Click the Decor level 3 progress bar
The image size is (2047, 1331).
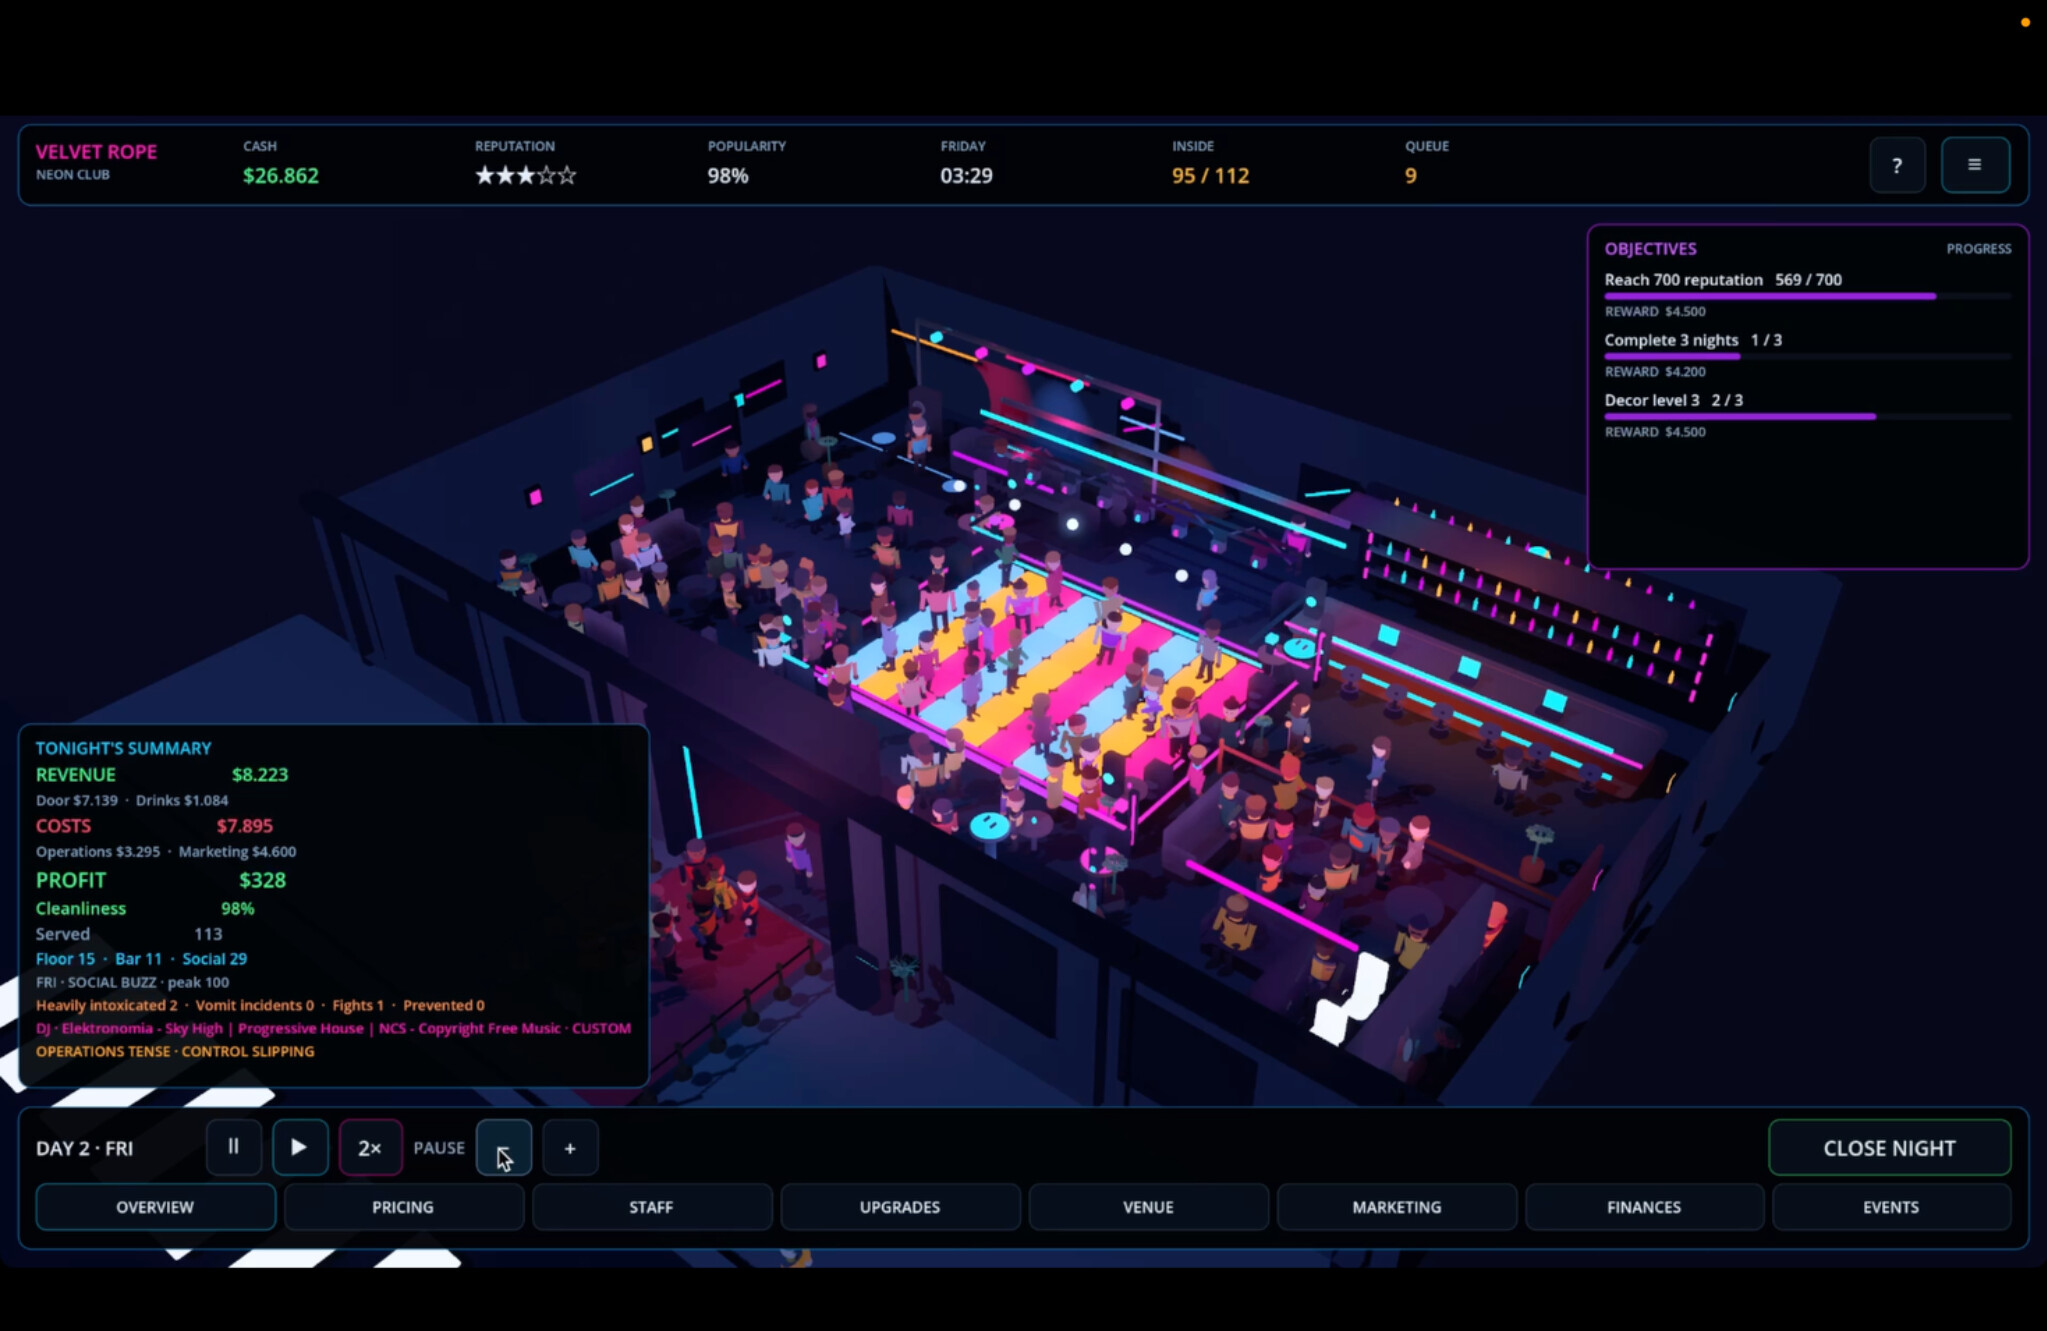click(x=1808, y=416)
